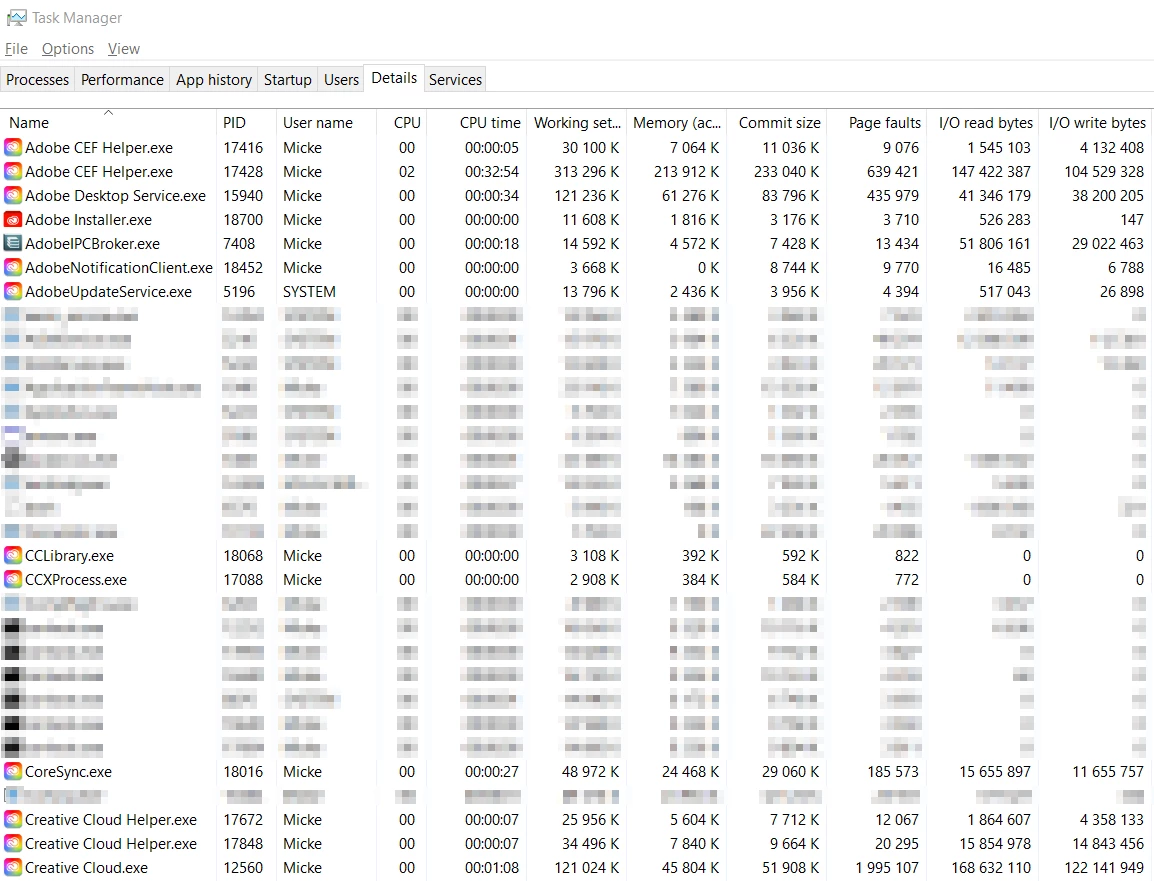This screenshot has width=1154, height=881.
Task: Click the CCXProcess.exe icon
Action: coord(13,579)
